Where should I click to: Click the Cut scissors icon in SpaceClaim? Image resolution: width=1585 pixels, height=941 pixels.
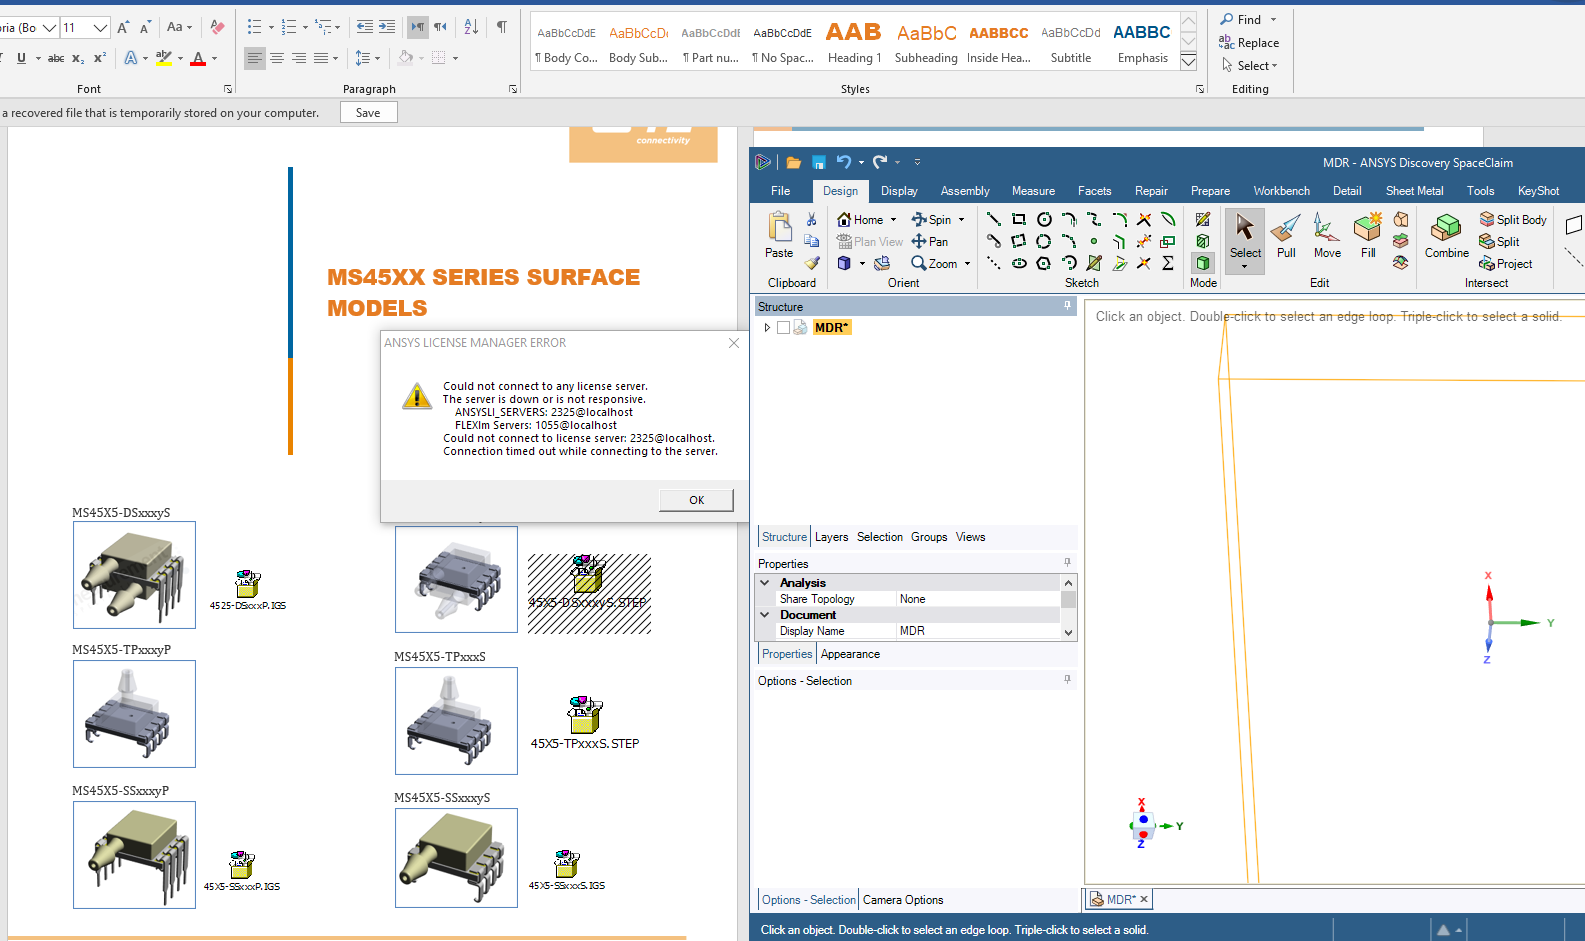tap(812, 219)
